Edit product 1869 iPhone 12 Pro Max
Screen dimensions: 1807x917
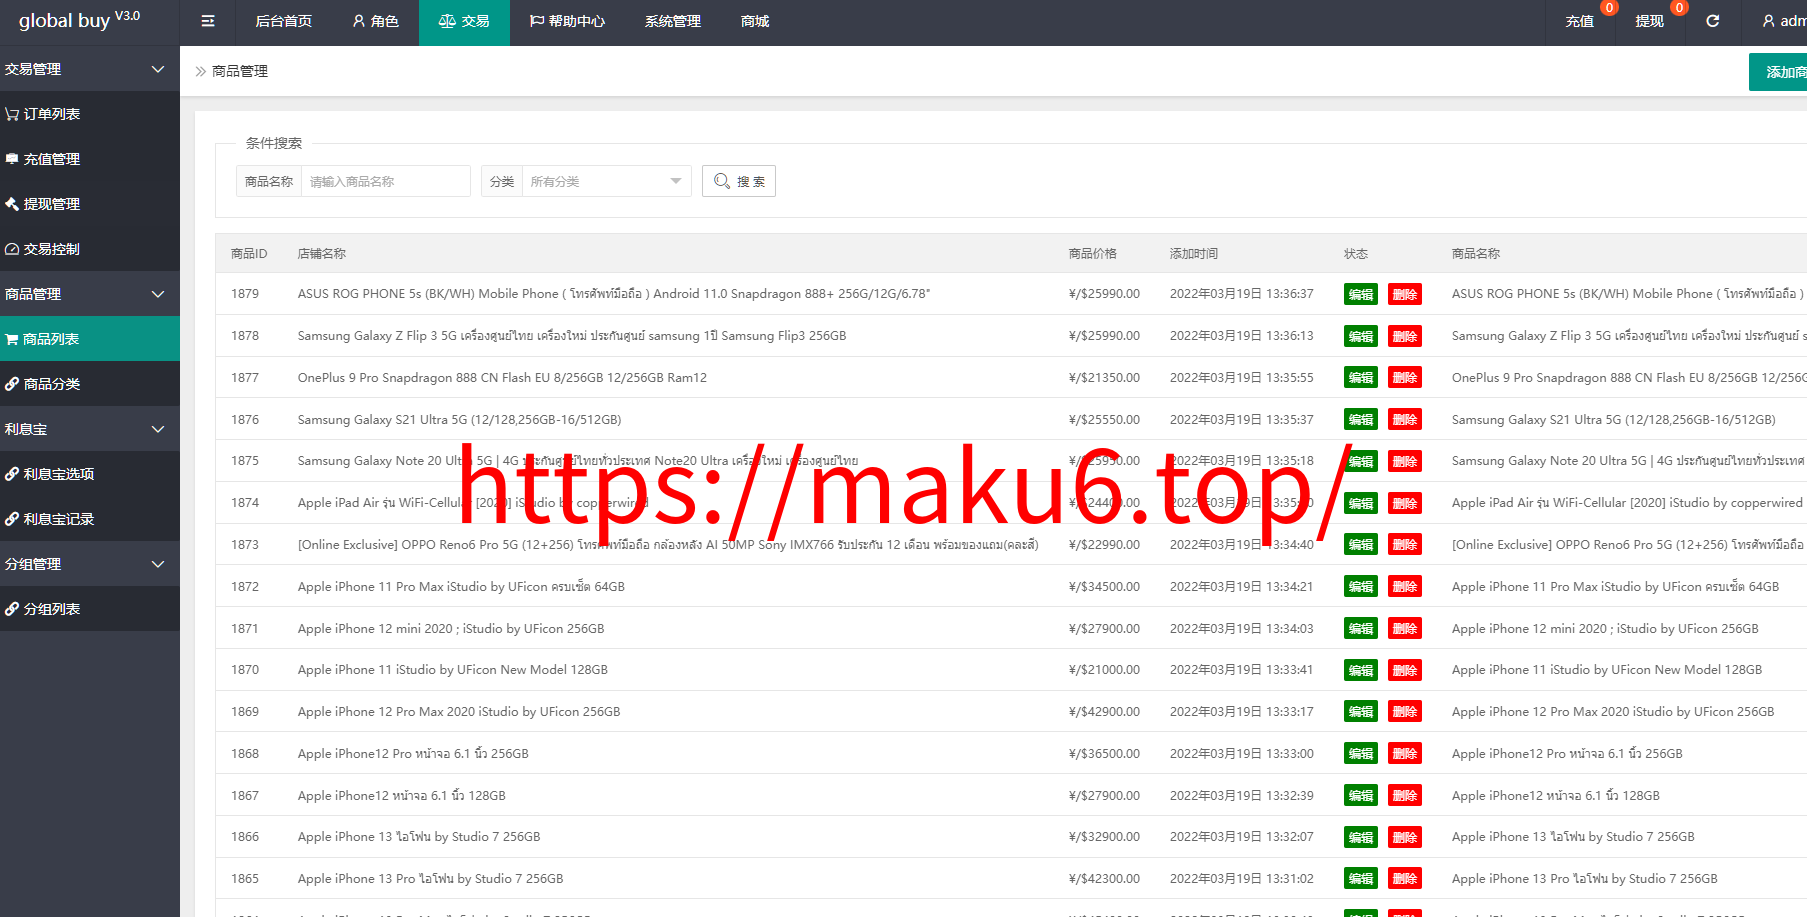coord(1361,712)
